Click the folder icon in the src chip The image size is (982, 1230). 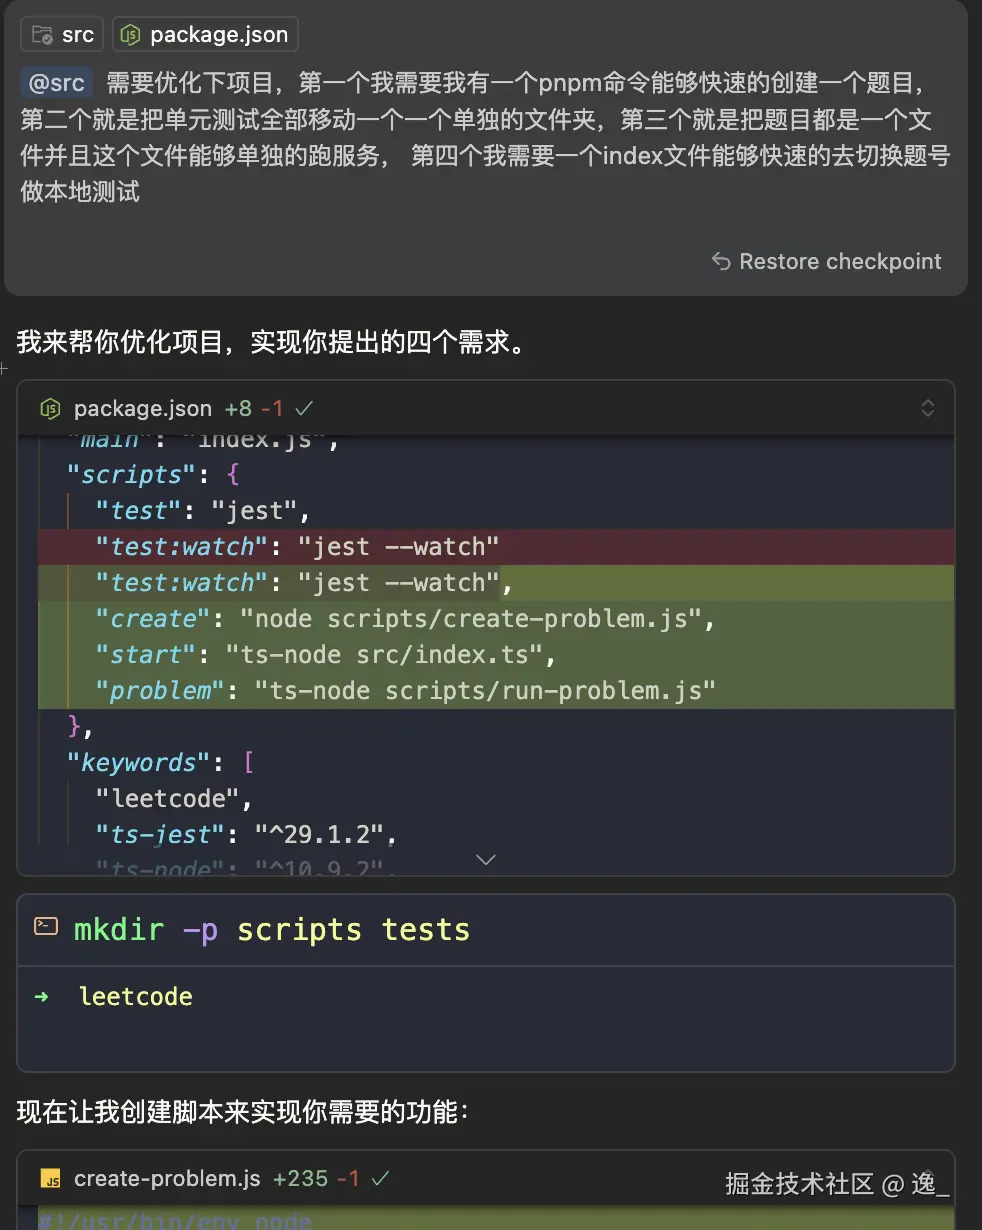(x=42, y=35)
